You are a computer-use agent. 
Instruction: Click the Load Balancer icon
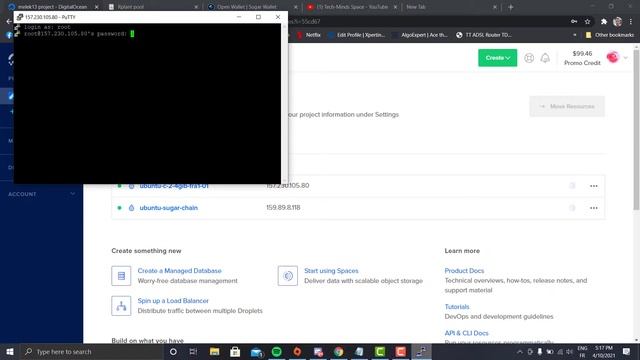click(x=121, y=306)
